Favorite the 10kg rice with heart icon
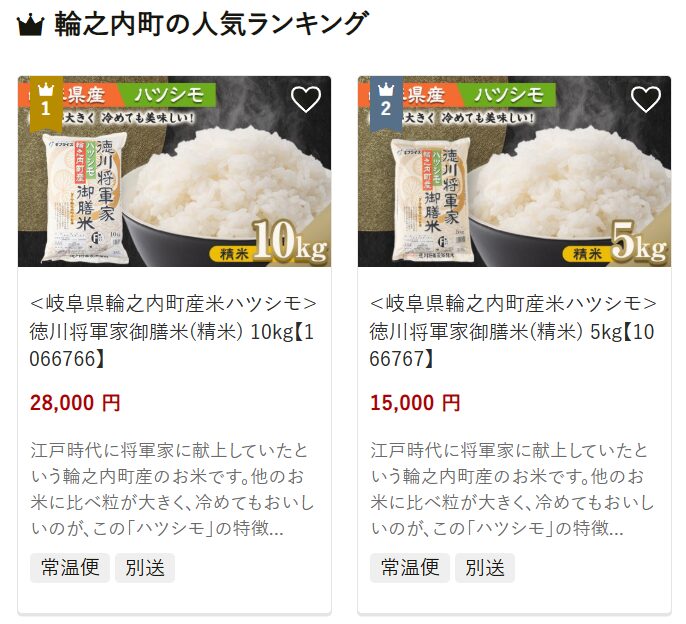This screenshot has height=624, width=686. point(306,100)
